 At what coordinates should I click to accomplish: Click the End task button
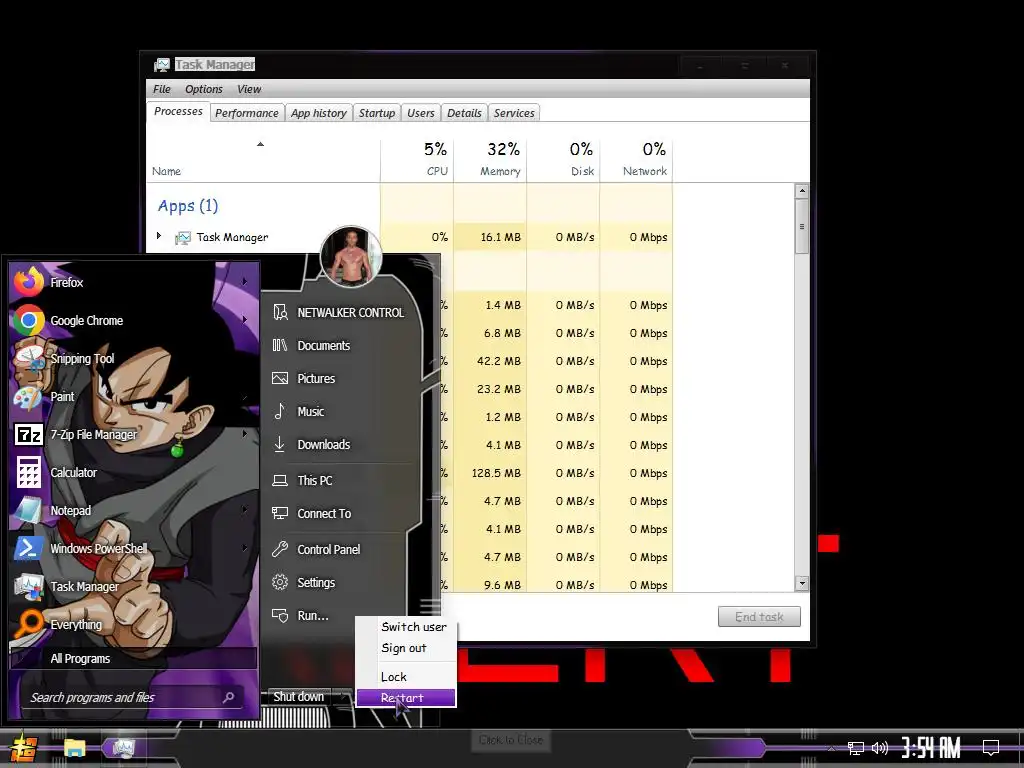pyautogui.click(x=759, y=616)
